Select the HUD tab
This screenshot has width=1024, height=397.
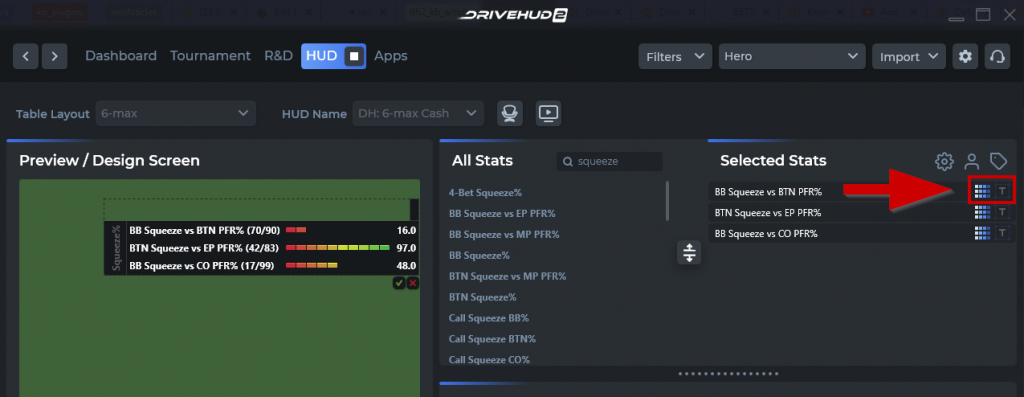coord(321,56)
